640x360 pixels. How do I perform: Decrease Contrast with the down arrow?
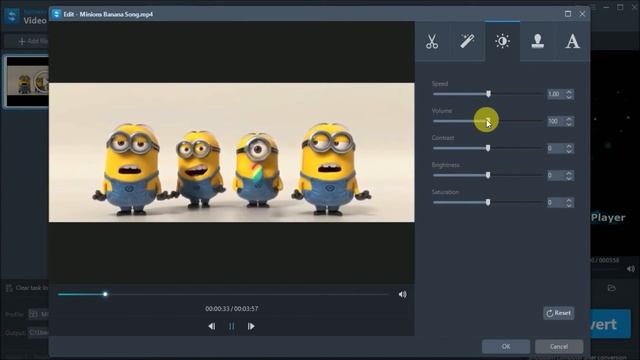tap(569, 151)
